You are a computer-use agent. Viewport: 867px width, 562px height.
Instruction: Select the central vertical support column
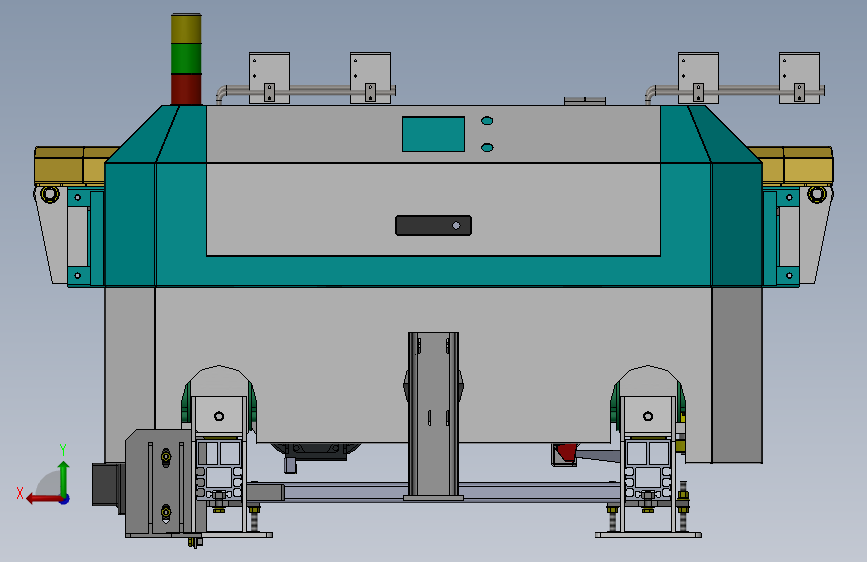[x=434, y=415]
